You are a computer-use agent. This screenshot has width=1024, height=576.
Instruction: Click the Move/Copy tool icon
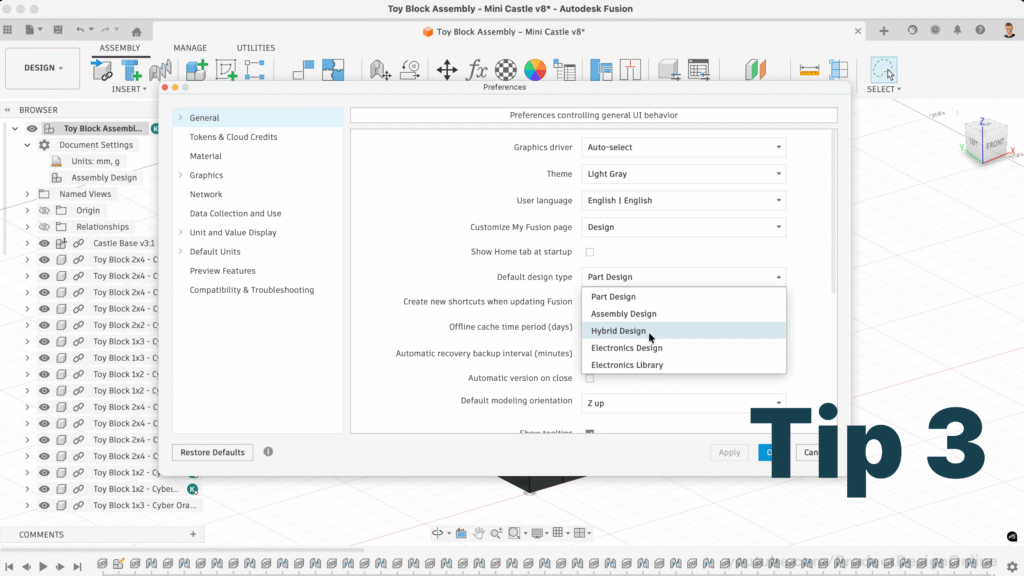pyautogui.click(x=446, y=70)
